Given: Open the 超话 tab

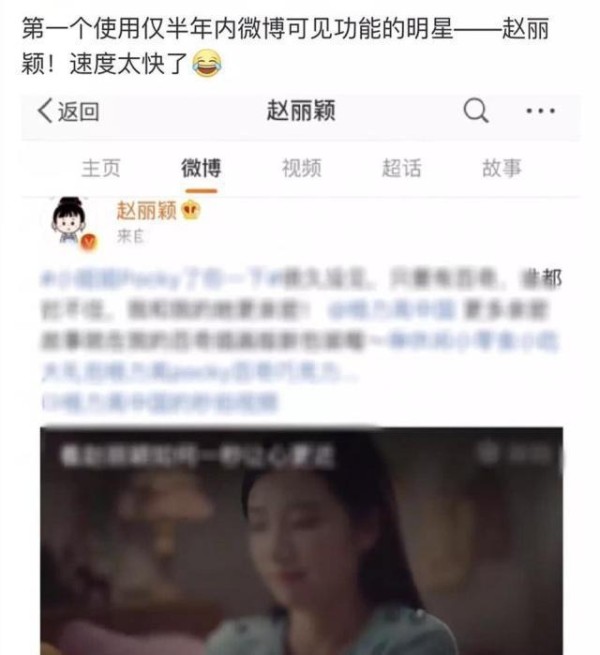Looking at the screenshot, I should (x=402, y=168).
